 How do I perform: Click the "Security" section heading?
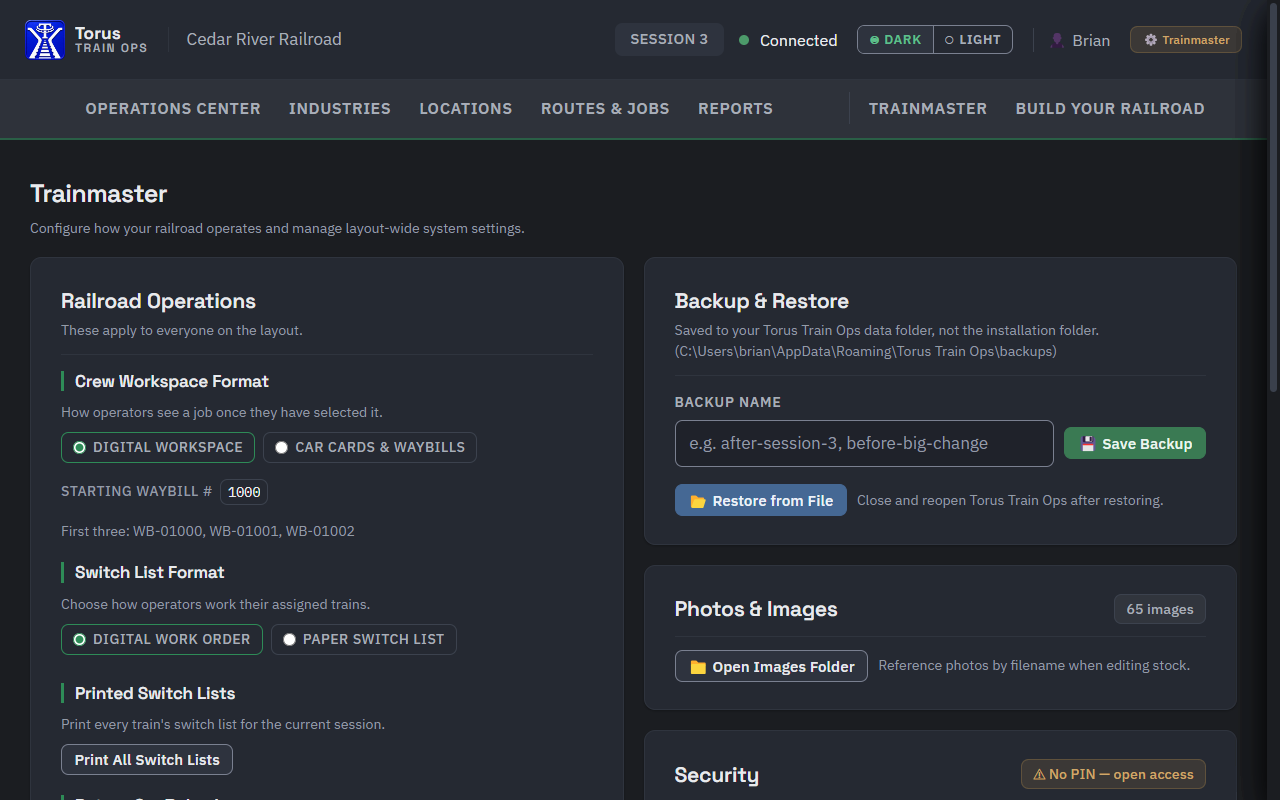[717, 775]
